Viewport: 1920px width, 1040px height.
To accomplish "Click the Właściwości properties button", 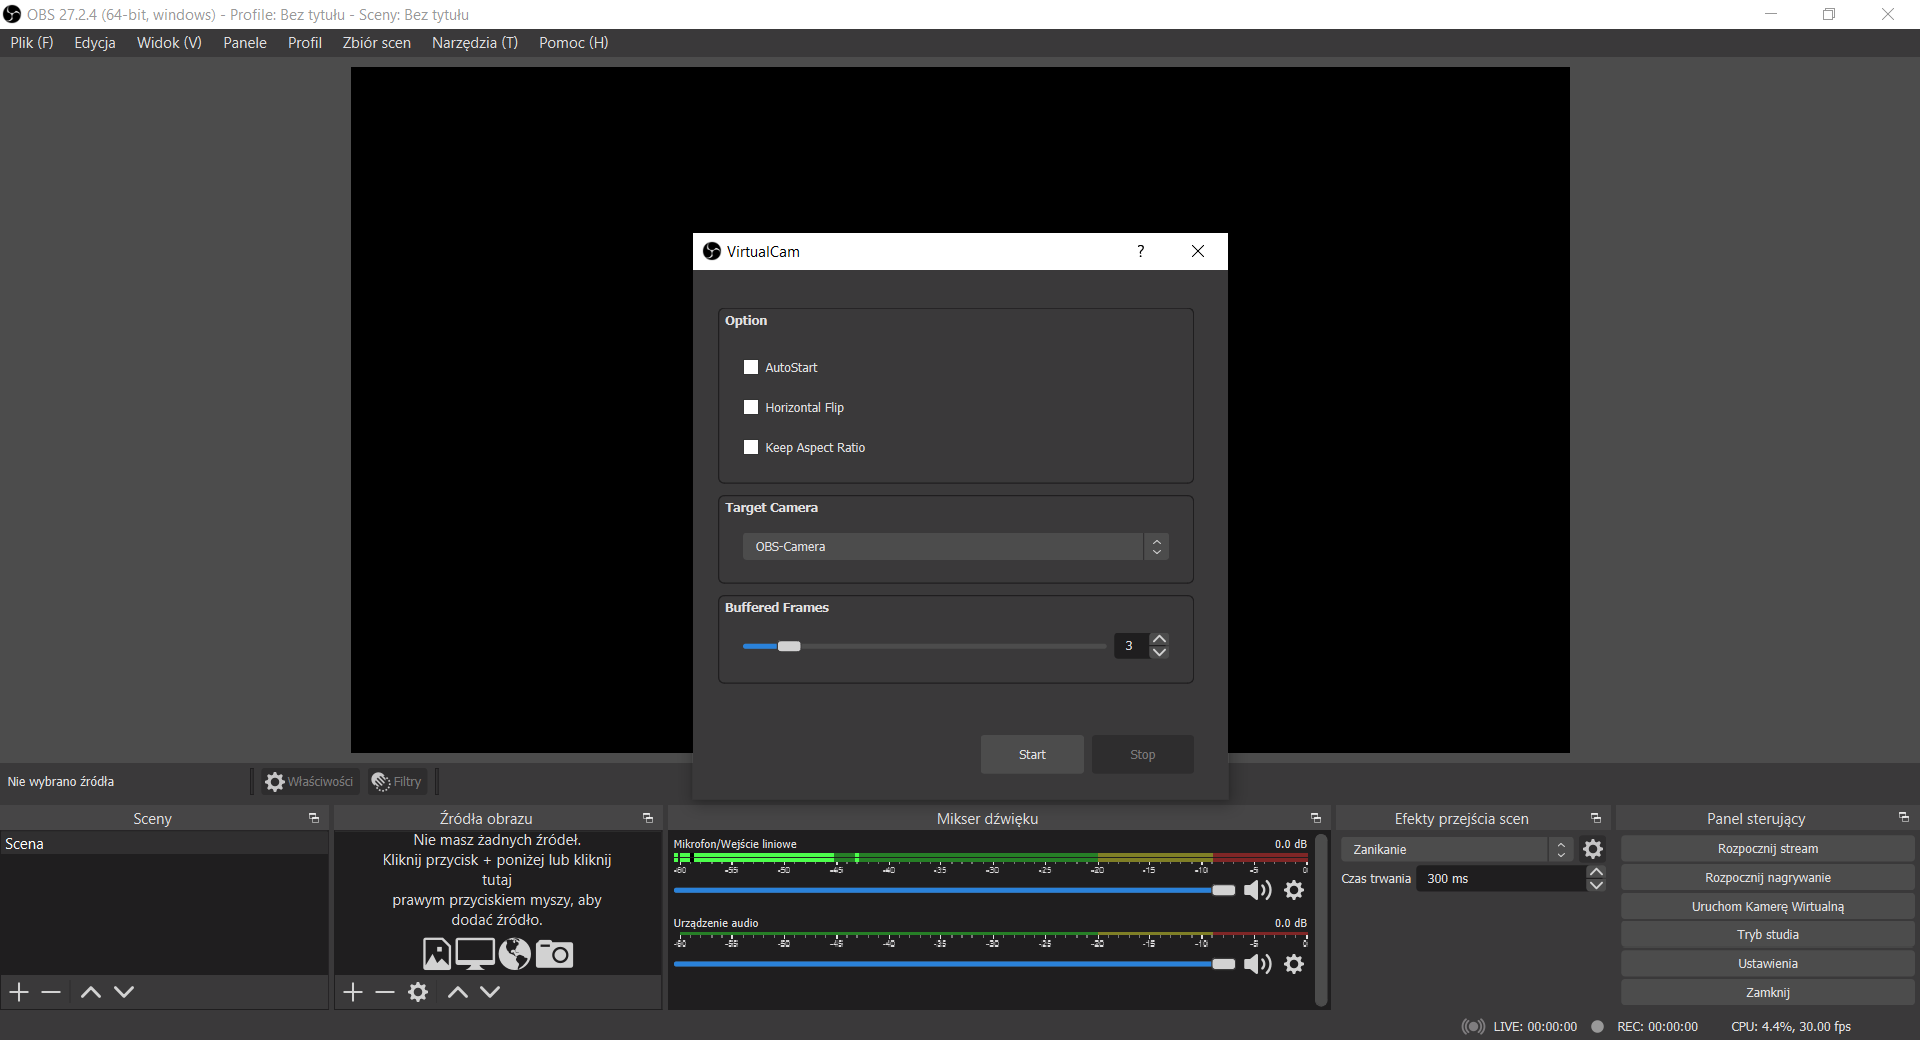I will pos(309,782).
